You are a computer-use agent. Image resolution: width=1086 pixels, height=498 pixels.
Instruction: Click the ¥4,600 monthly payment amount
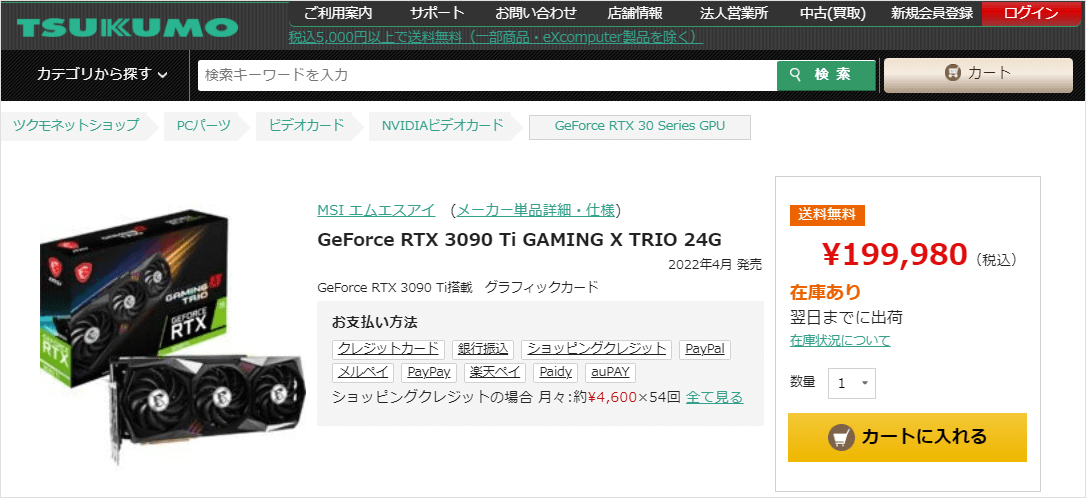point(612,398)
